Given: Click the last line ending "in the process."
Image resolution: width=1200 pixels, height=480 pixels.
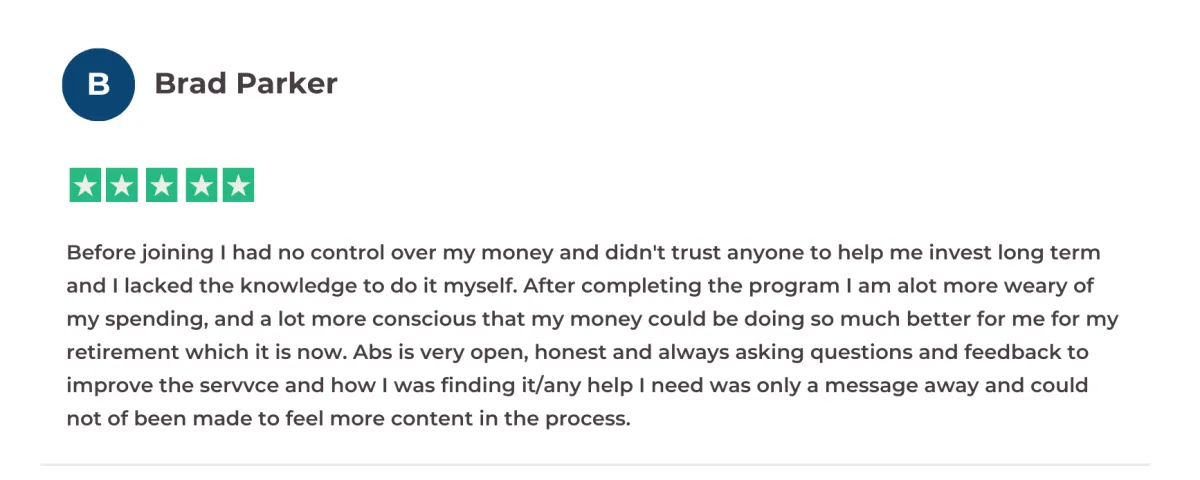Looking at the screenshot, I should (x=349, y=418).
